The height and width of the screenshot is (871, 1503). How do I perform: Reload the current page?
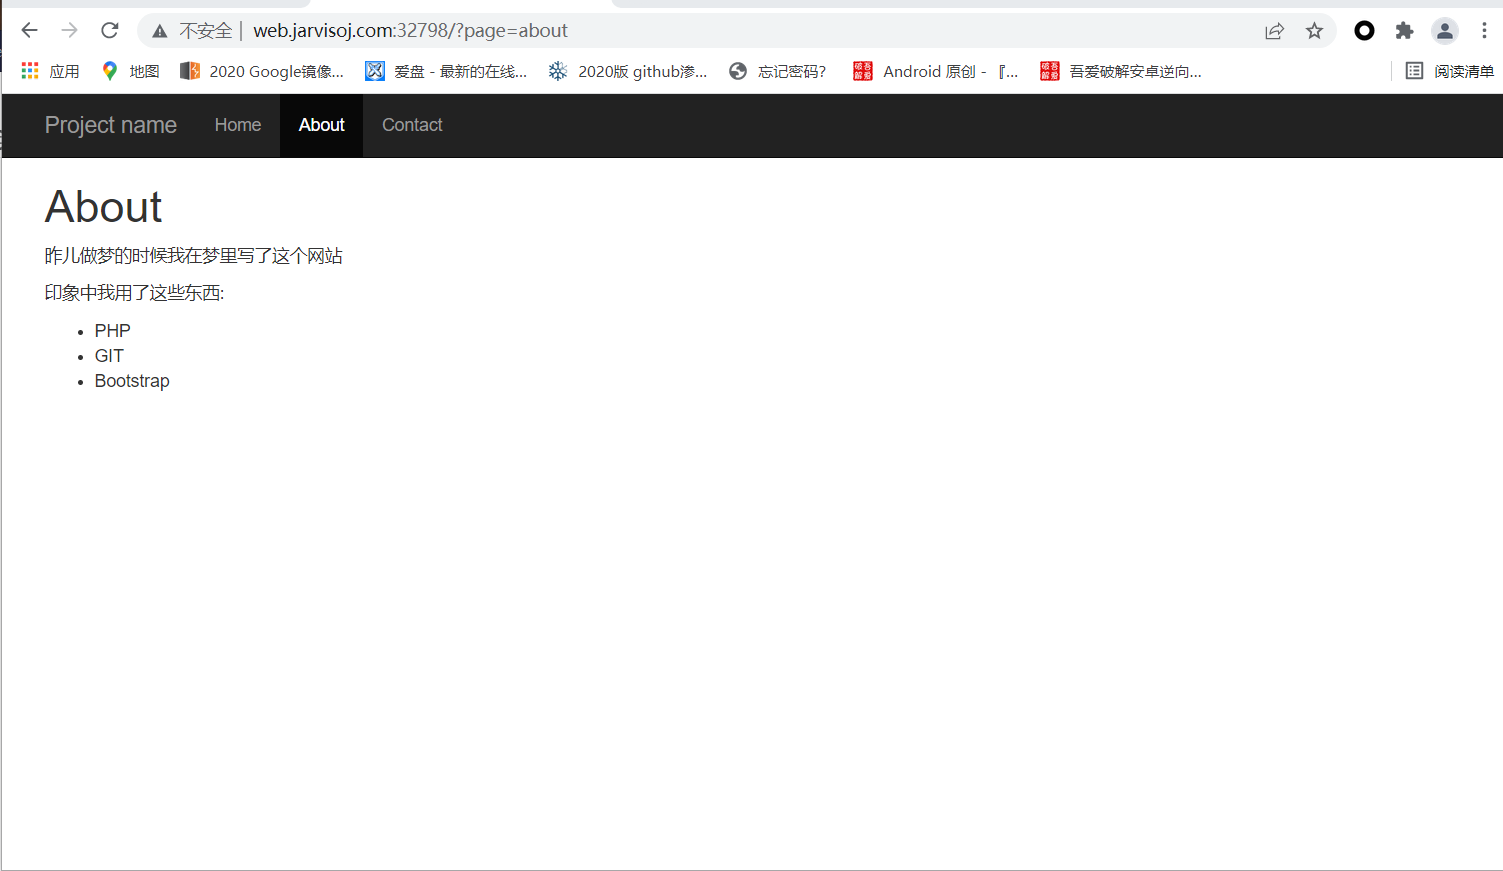pos(110,31)
